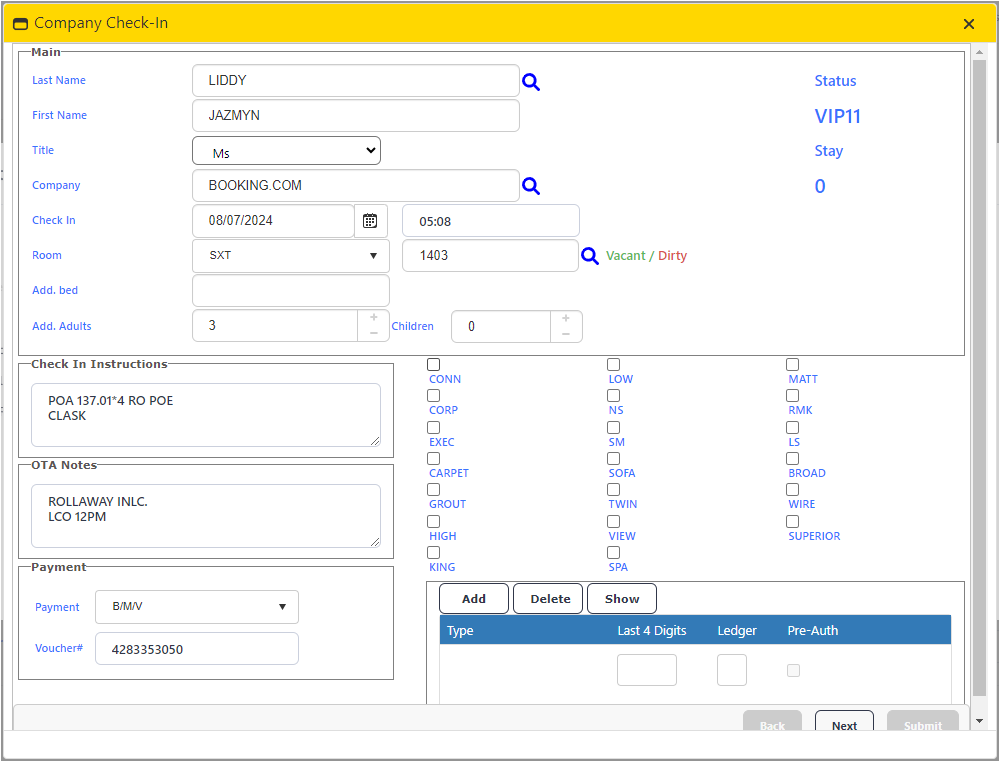Enable the WIRE checkbox
Viewport: 1000px width, 762px height.
tap(793, 490)
